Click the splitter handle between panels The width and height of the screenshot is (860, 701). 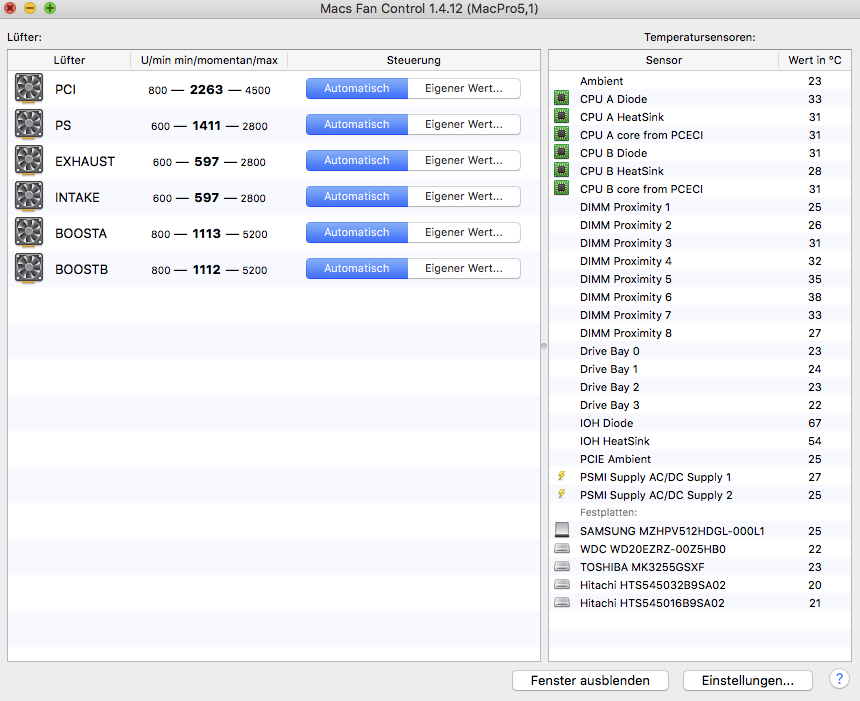click(544, 346)
